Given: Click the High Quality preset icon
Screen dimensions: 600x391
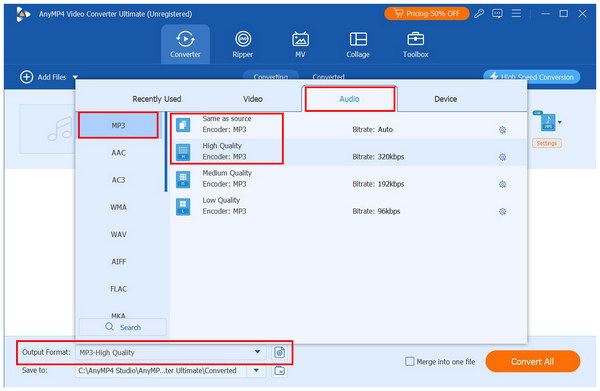Looking at the screenshot, I should pos(183,152).
